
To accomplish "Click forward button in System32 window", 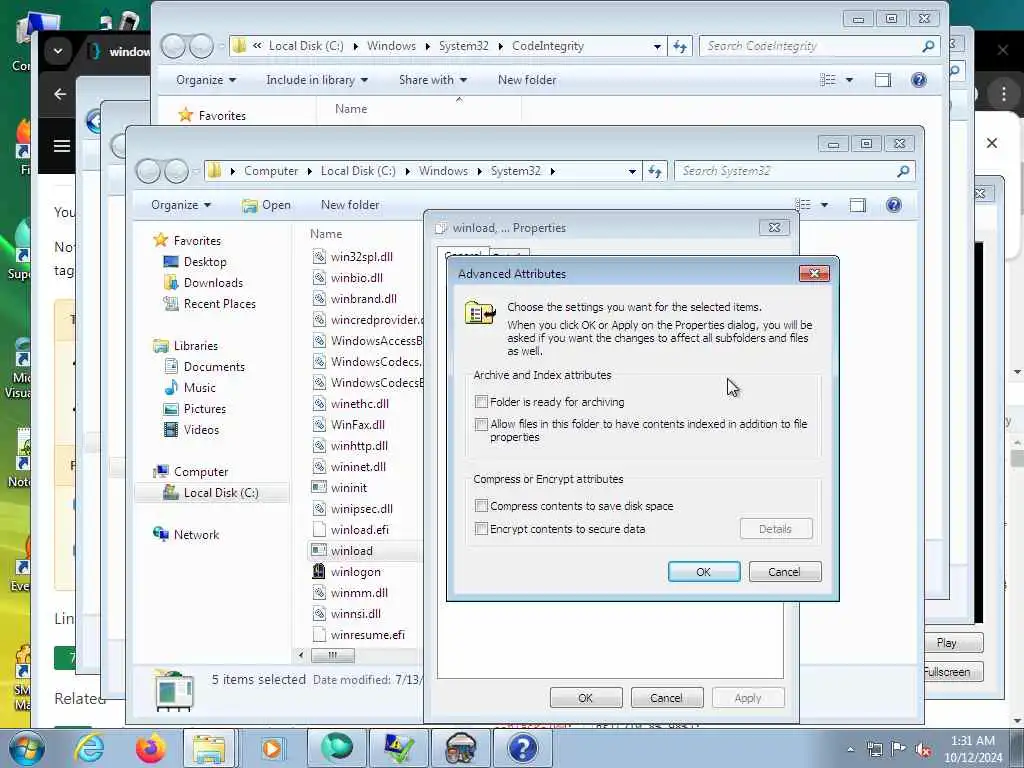I will point(176,172).
